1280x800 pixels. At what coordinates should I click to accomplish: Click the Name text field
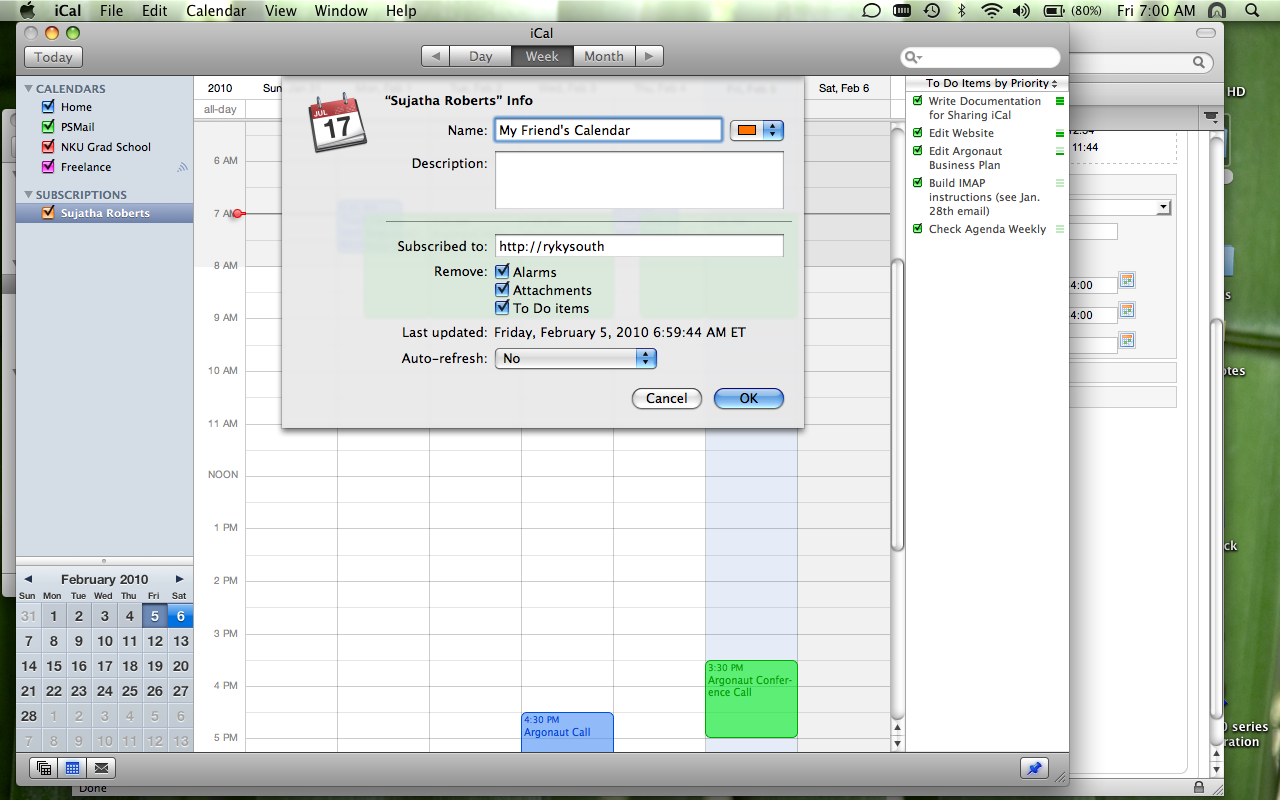click(608, 130)
